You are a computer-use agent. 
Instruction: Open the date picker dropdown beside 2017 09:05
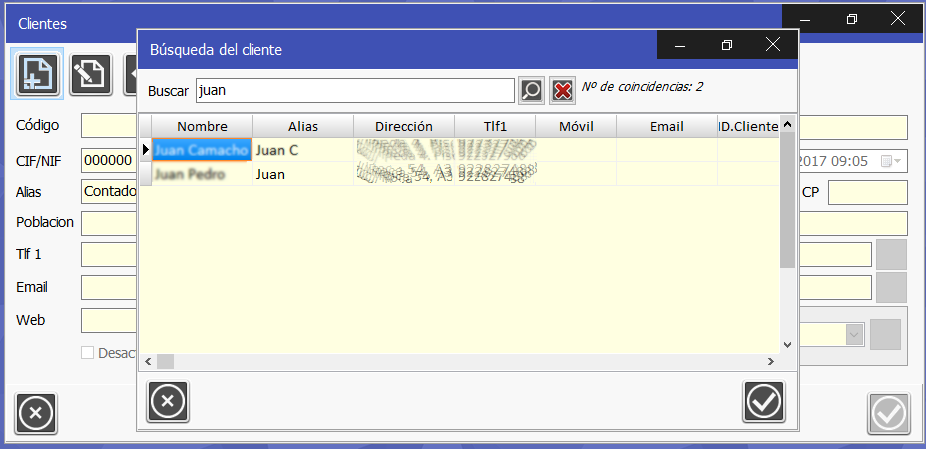point(890,161)
